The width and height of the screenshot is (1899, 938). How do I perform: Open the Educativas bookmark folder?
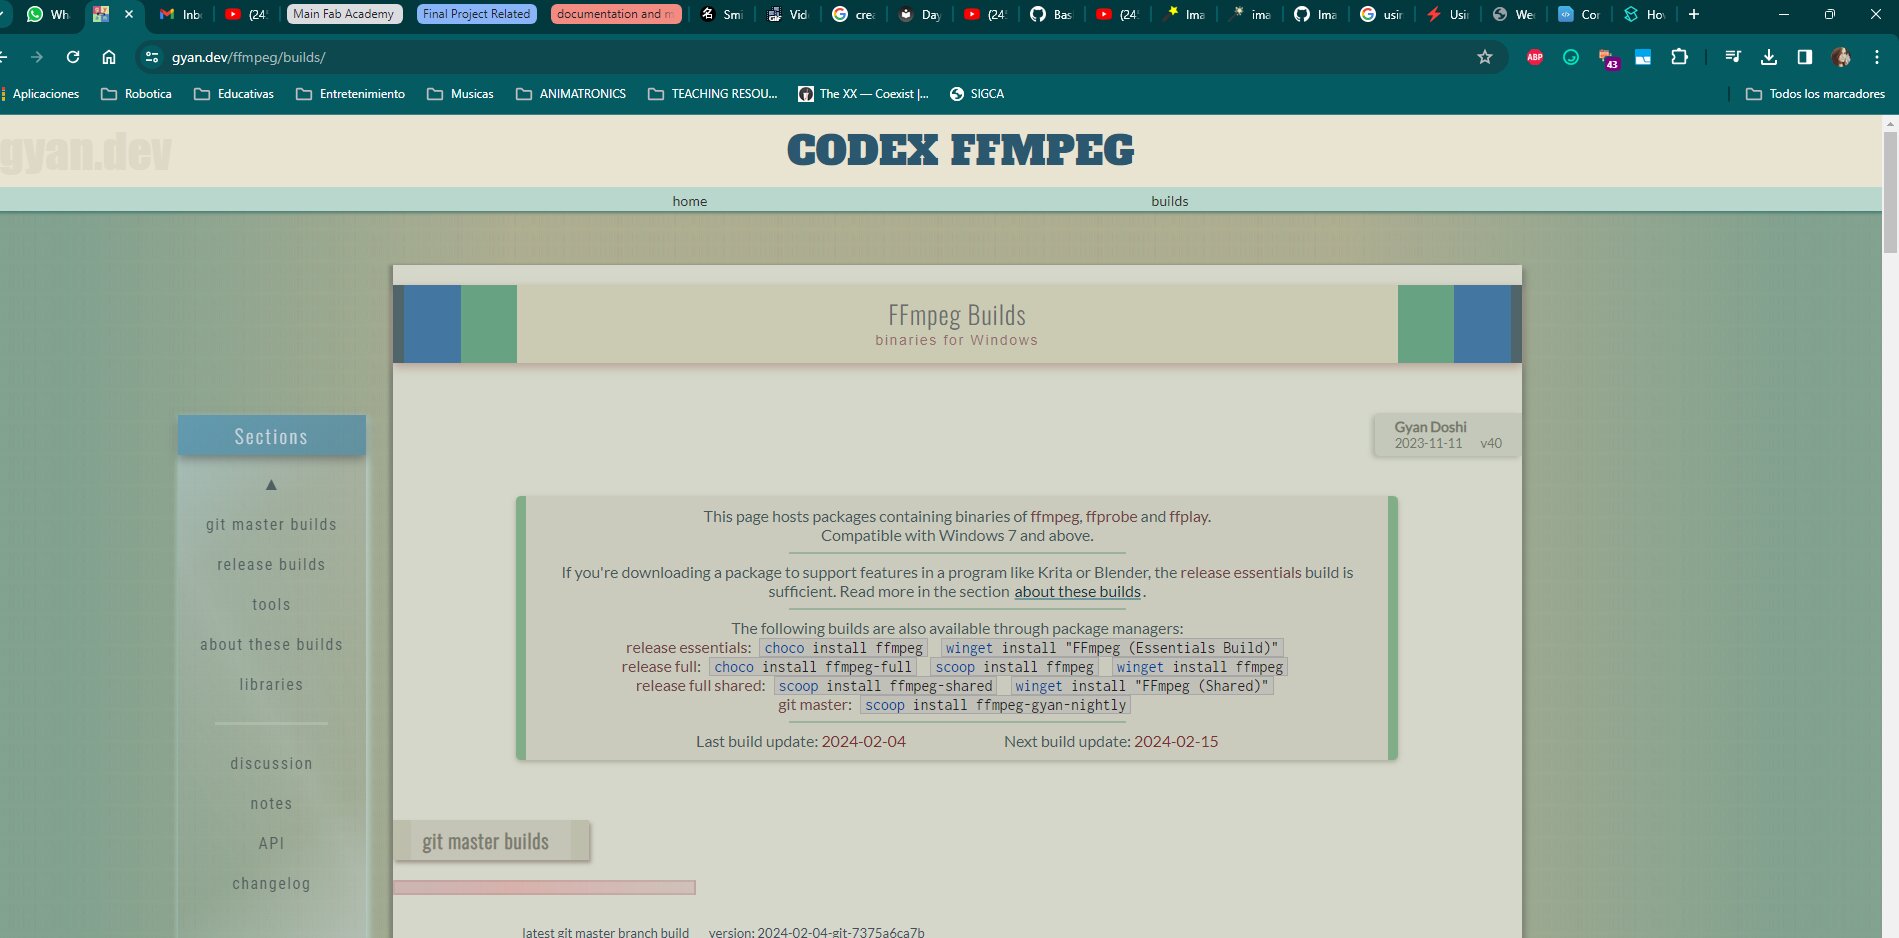point(234,94)
